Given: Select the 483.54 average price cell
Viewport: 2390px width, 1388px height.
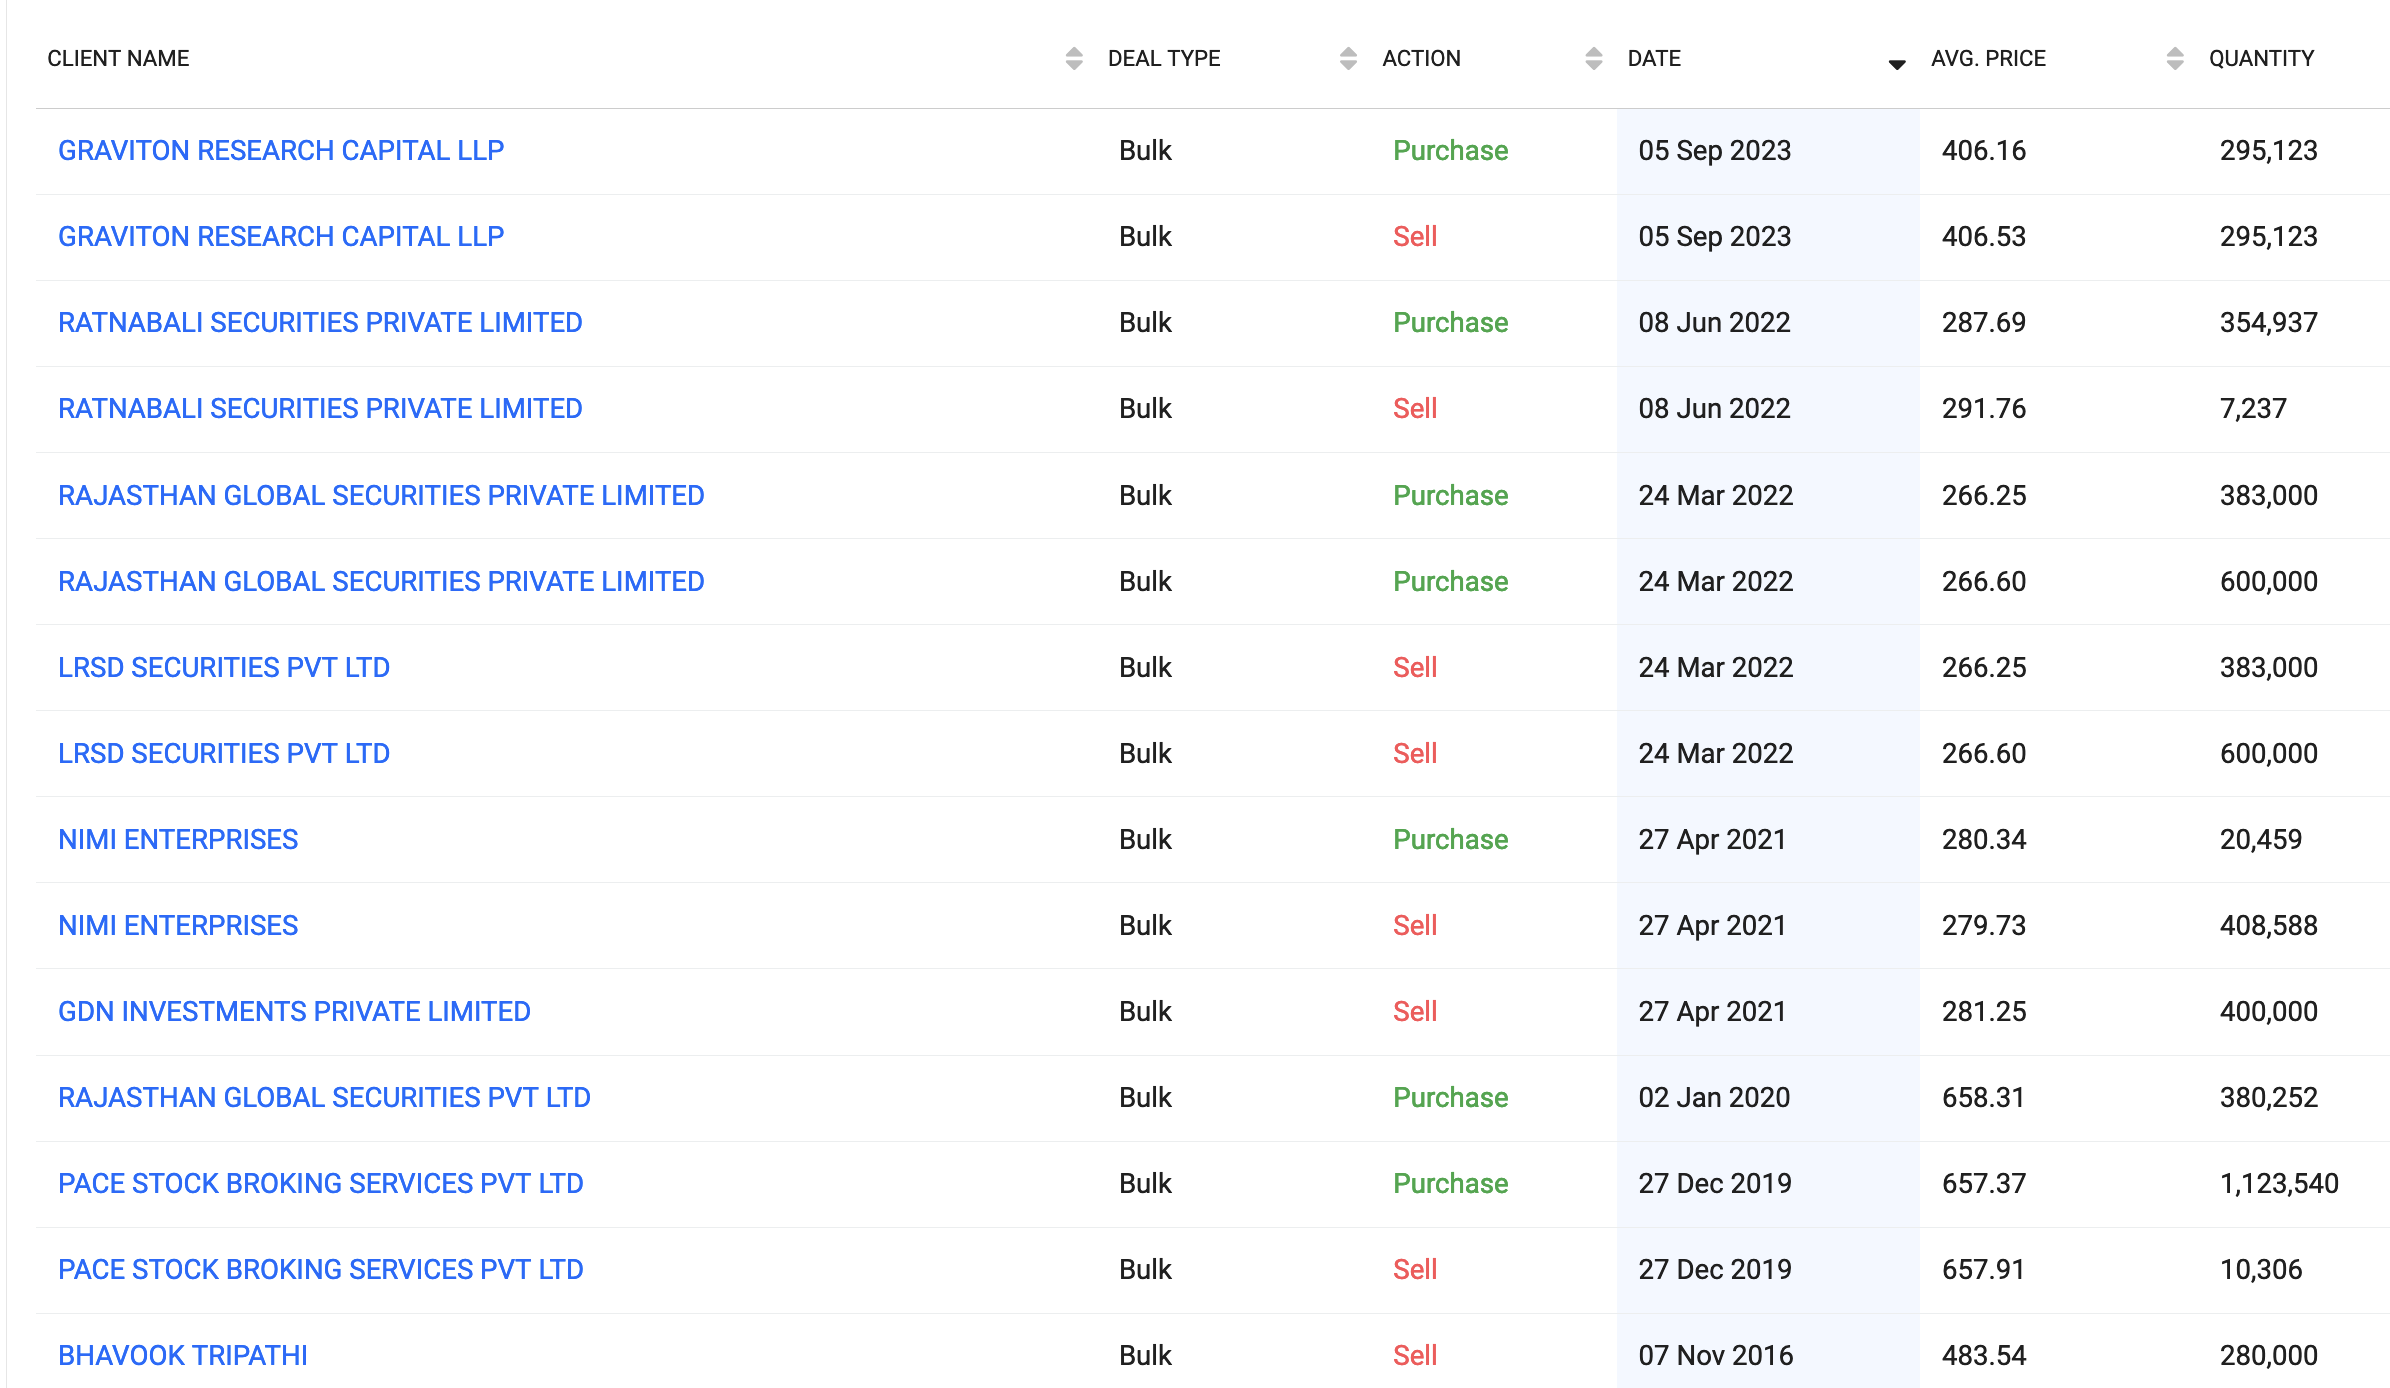Looking at the screenshot, I should 1984,1356.
